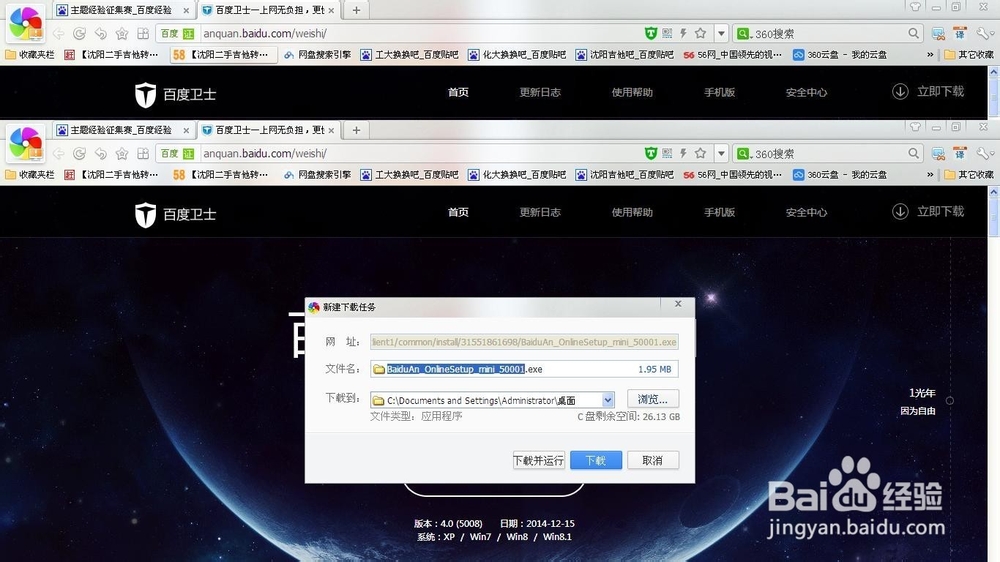Click 360 browser logo in lower window
The height and width of the screenshot is (562, 1000).
pyautogui.click(x=25, y=144)
